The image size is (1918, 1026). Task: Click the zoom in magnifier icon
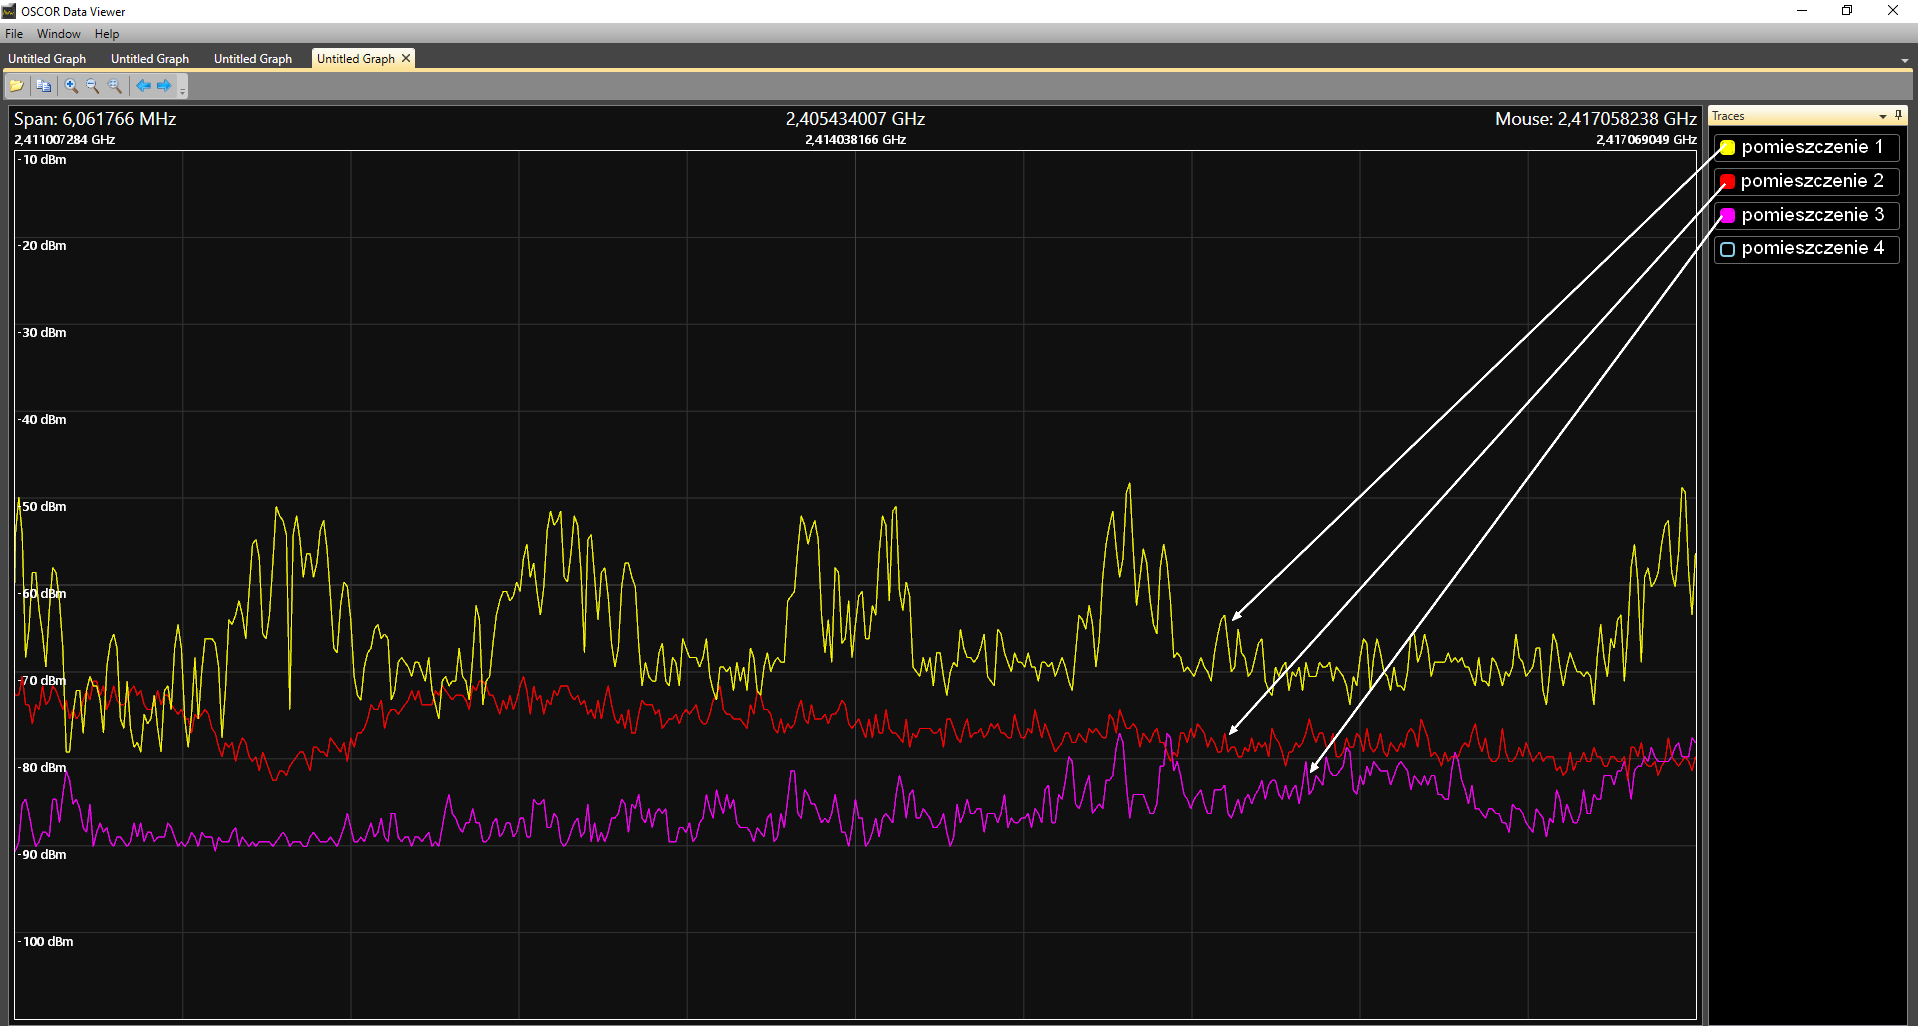pyautogui.click(x=71, y=86)
